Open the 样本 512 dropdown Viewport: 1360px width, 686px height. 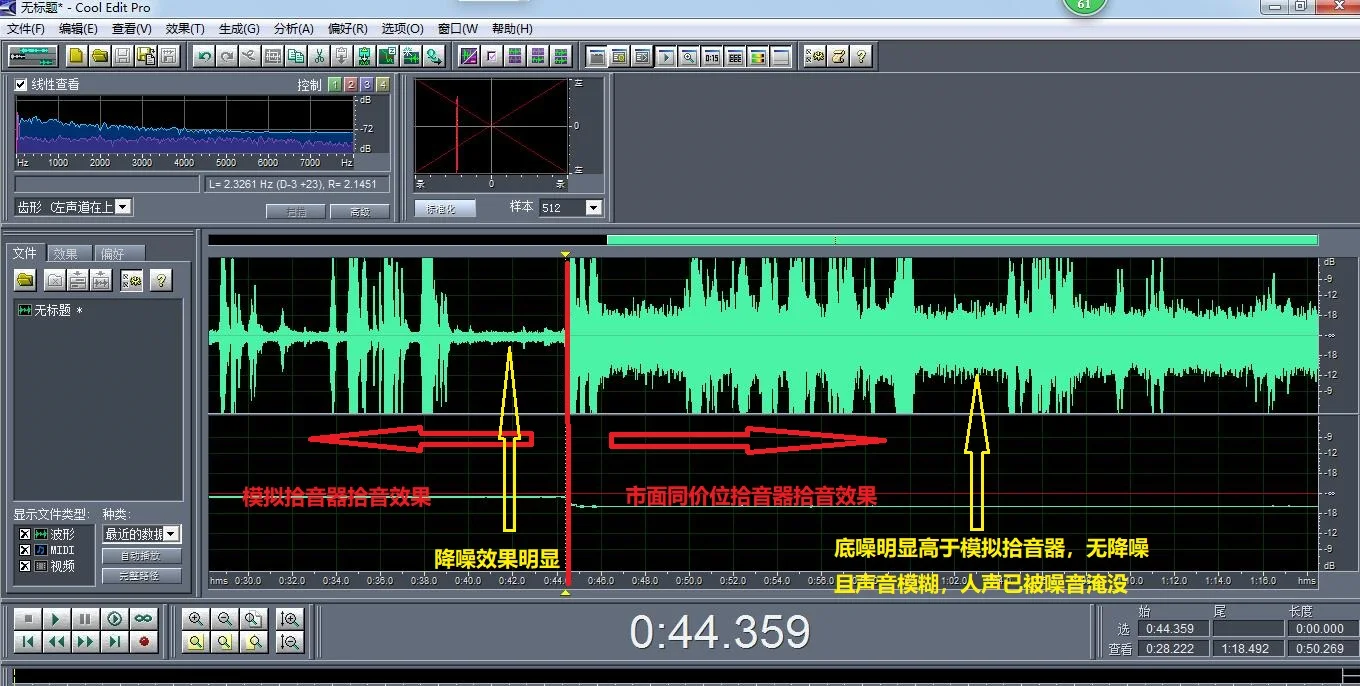(593, 208)
